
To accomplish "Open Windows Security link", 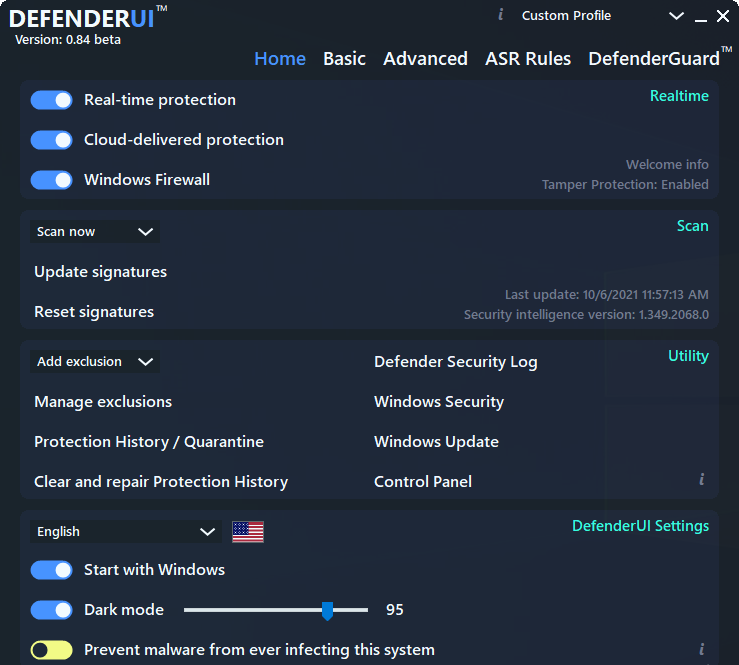I will pyautogui.click(x=439, y=402).
